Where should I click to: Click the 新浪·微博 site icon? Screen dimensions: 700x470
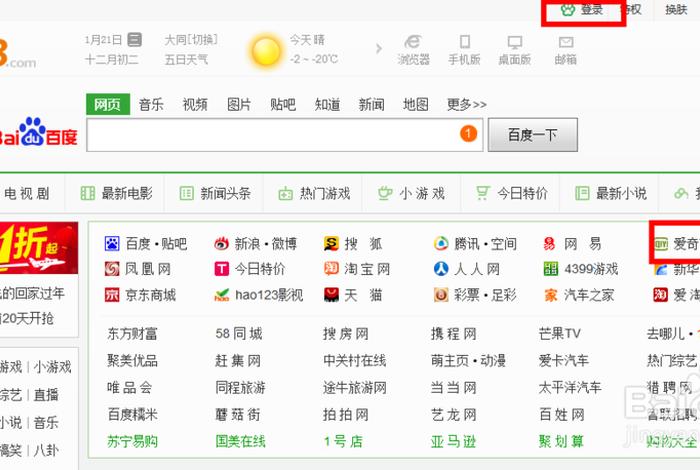point(222,244)
